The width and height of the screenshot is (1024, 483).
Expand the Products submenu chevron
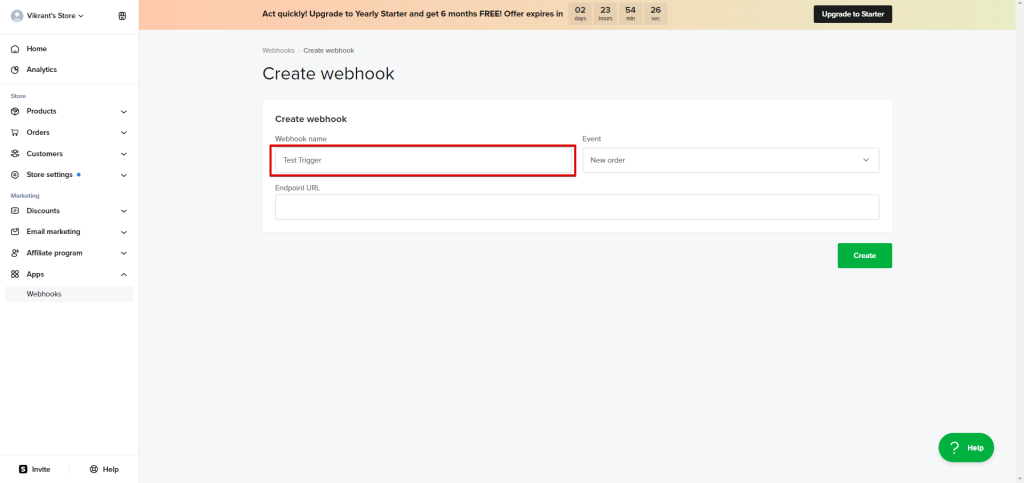tap(124, 111)
